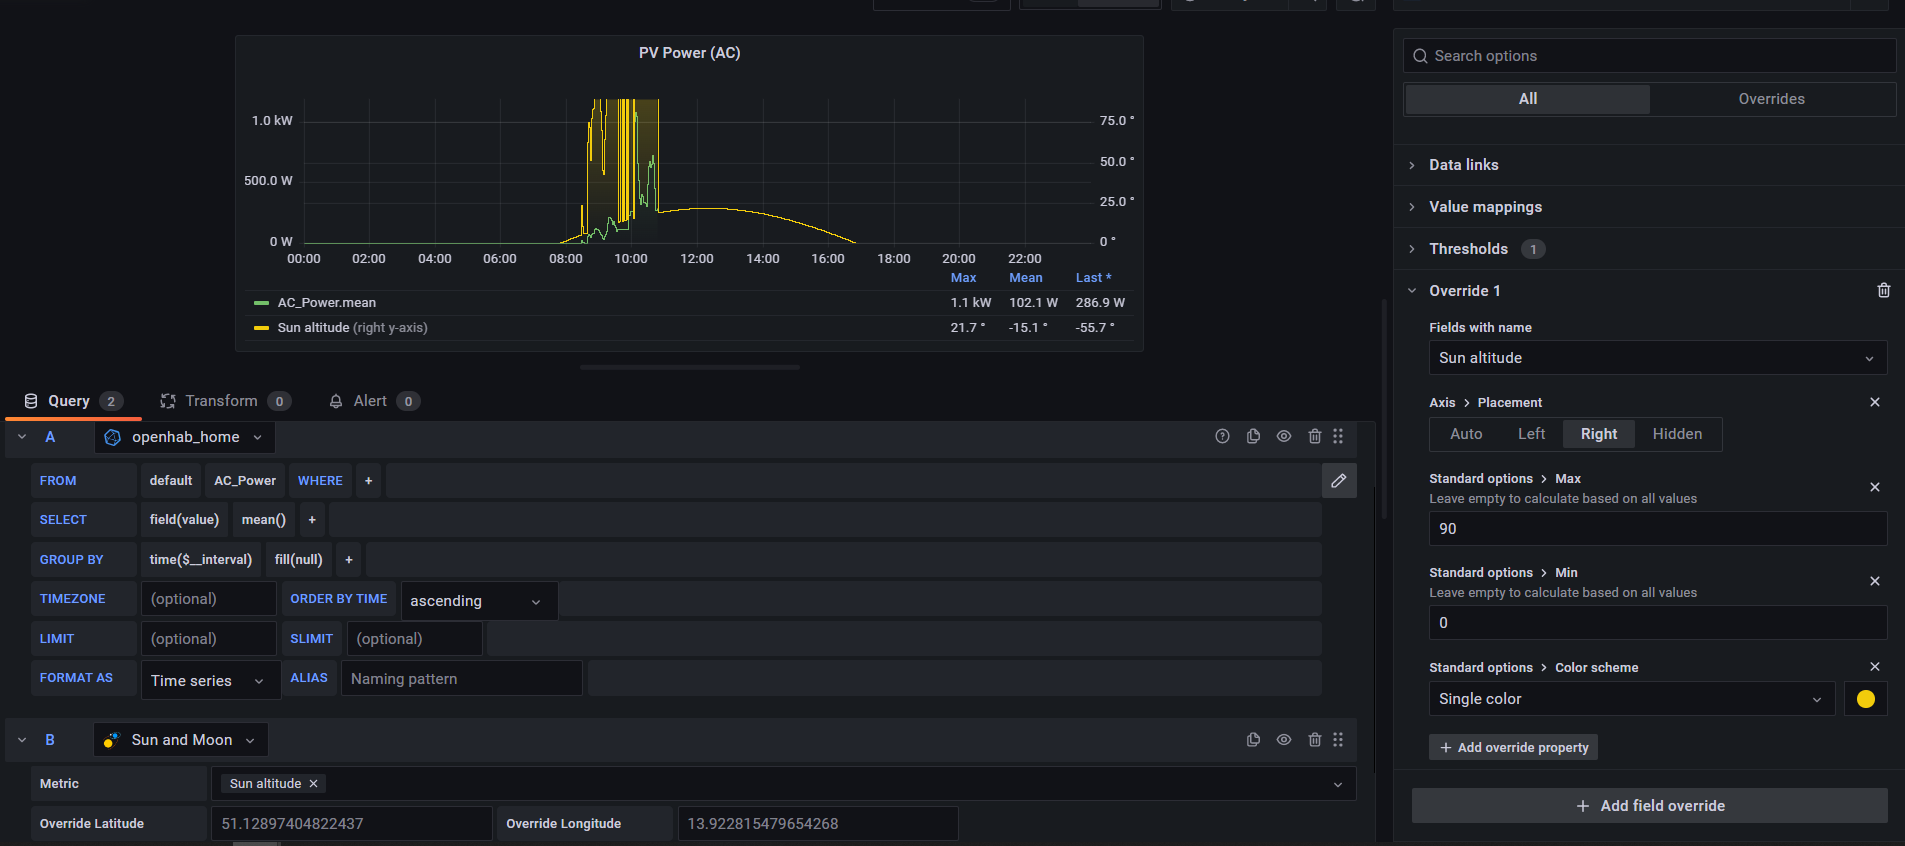Screen dimensions: 1905x846
Task: Duplicate query B
Action: 1253,740
